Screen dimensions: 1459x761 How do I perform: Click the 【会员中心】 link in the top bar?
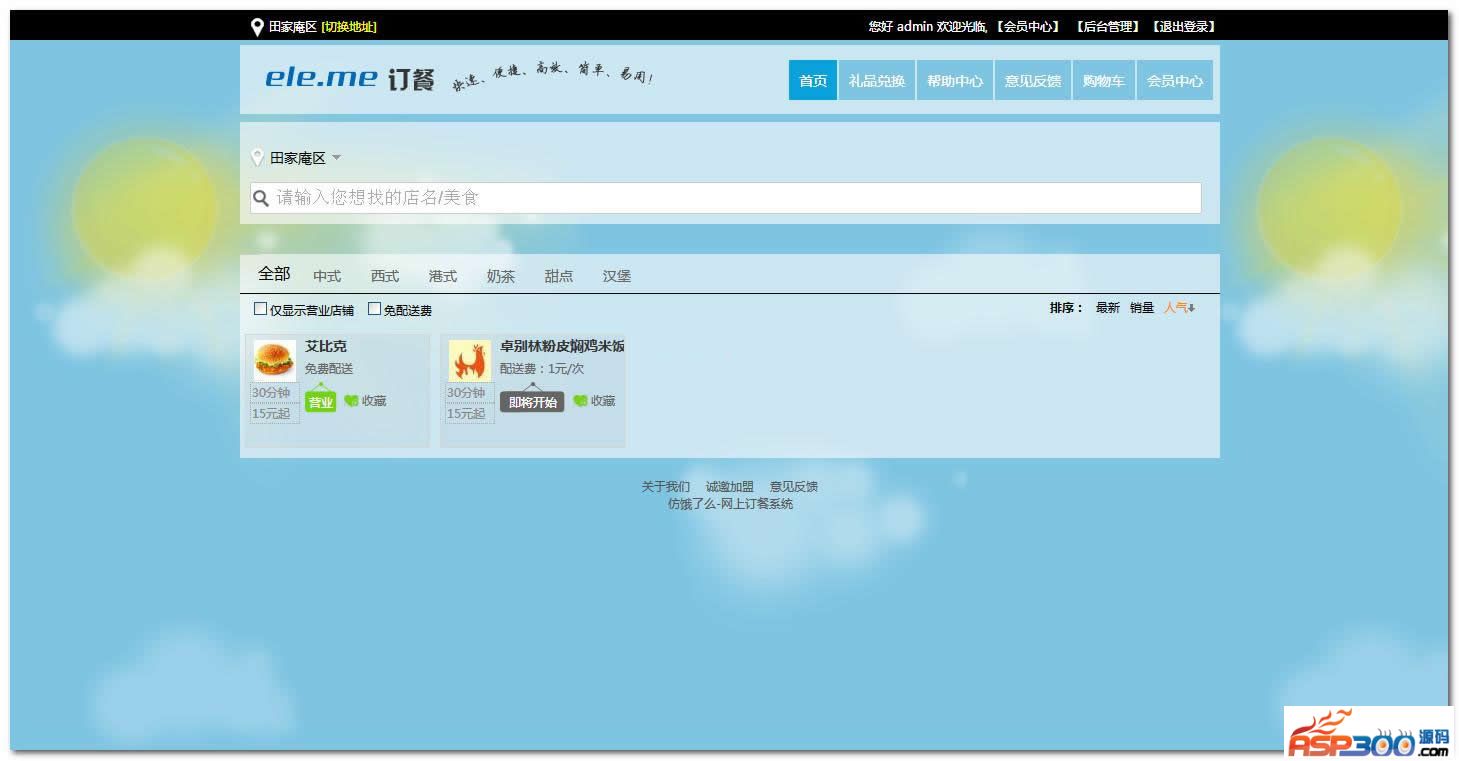[x=1028, y=27]
